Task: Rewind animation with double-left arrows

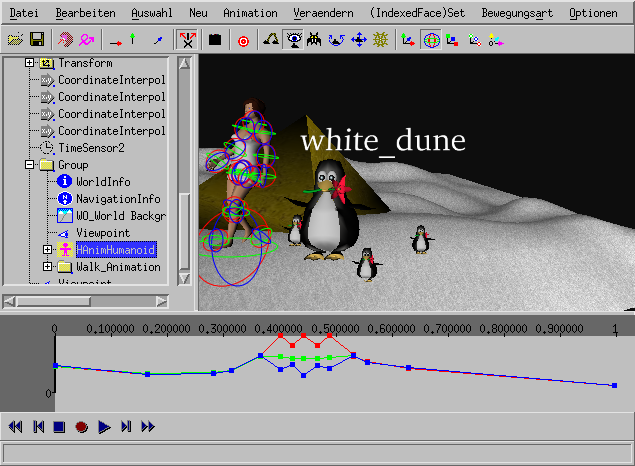Action: coord(15,427)
